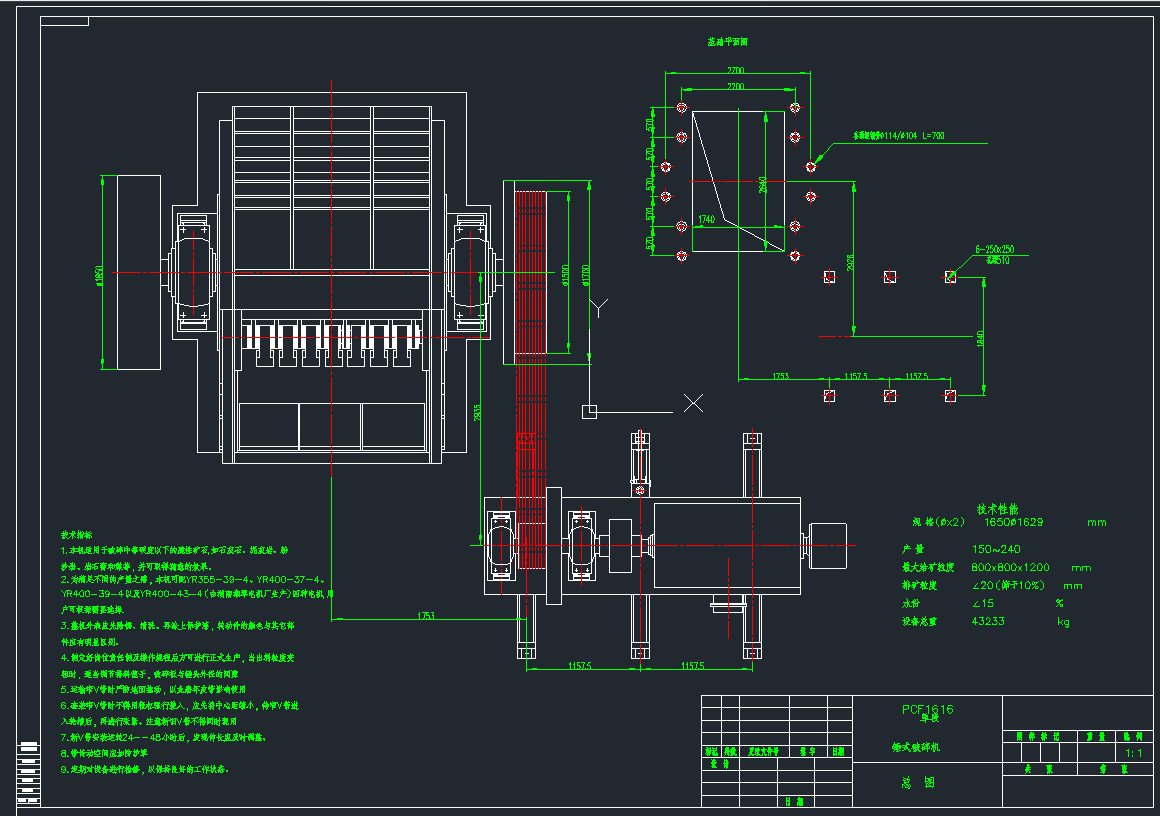
Task: Select the 1740 dimension inside foundation outline
Action: [x=707, y=219]
